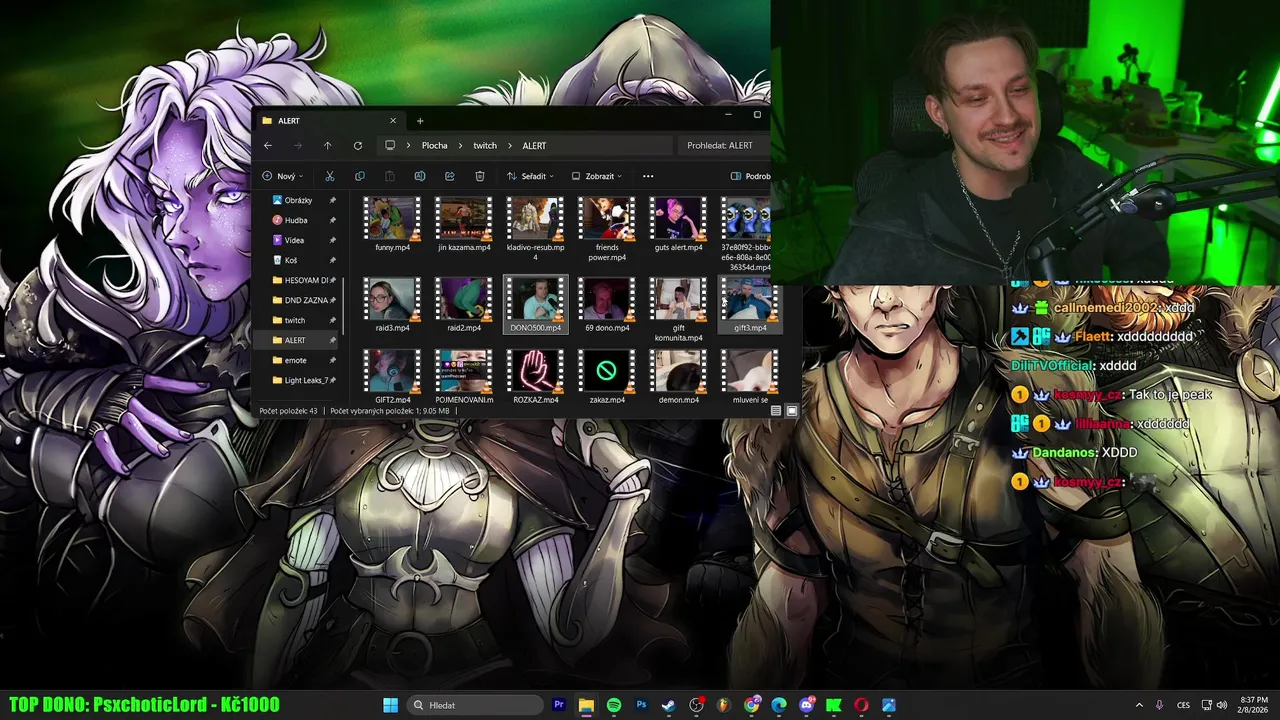Unpin Hudba from the sidebar
1280x720 pixels.
coord(332,220)
